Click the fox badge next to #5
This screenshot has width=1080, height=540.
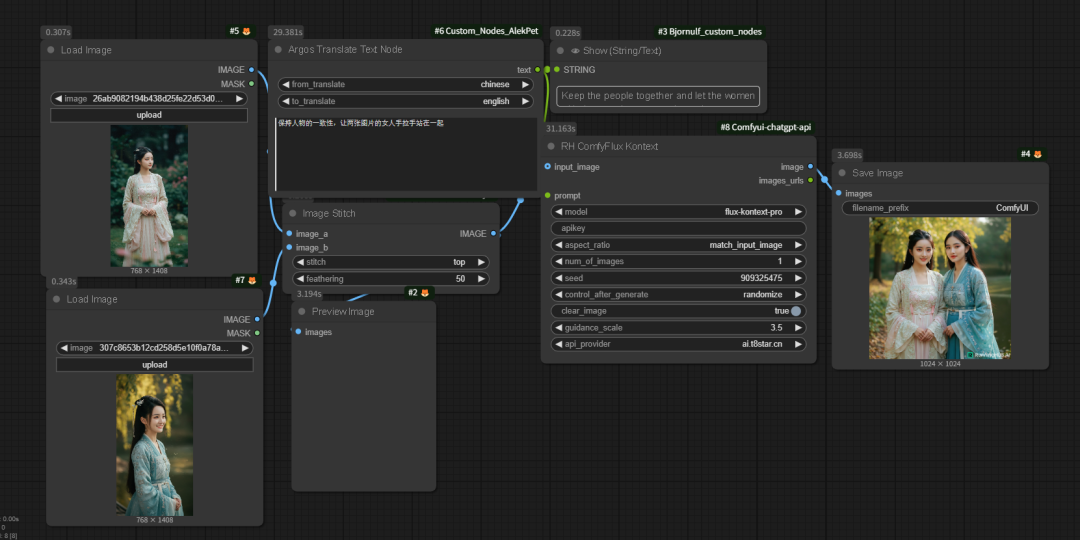247,31
